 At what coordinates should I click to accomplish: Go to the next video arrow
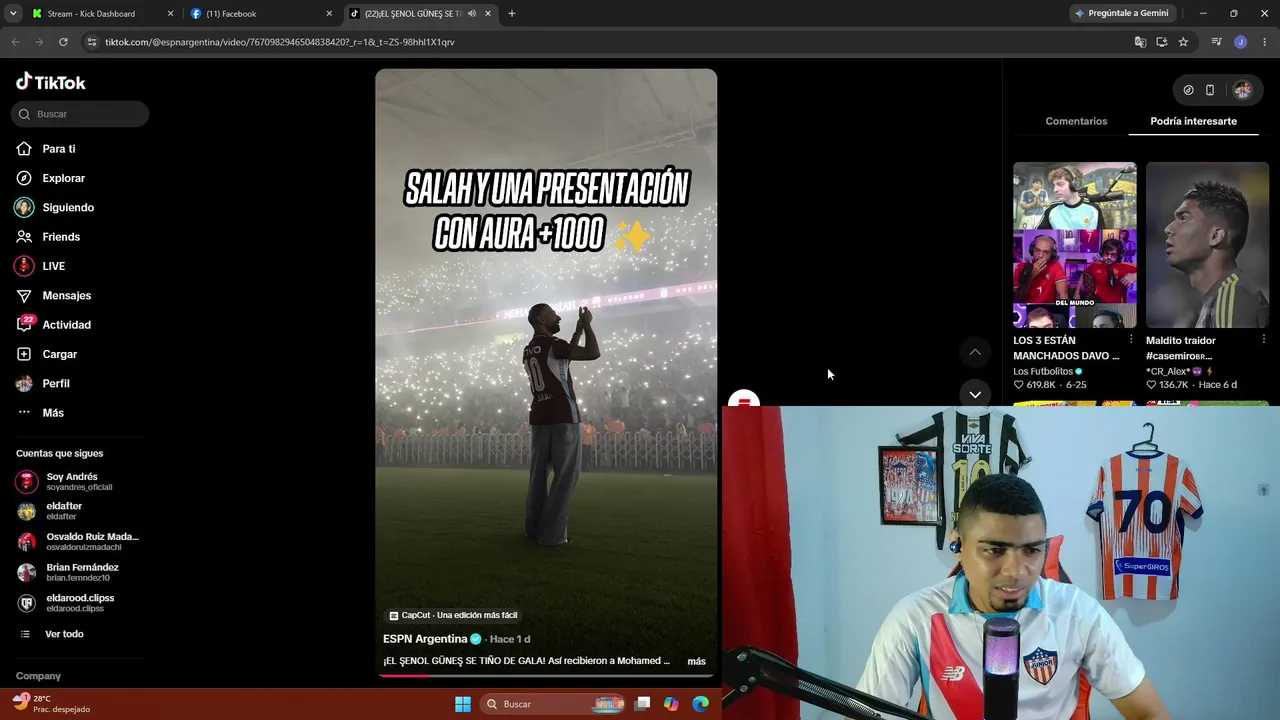975,394
